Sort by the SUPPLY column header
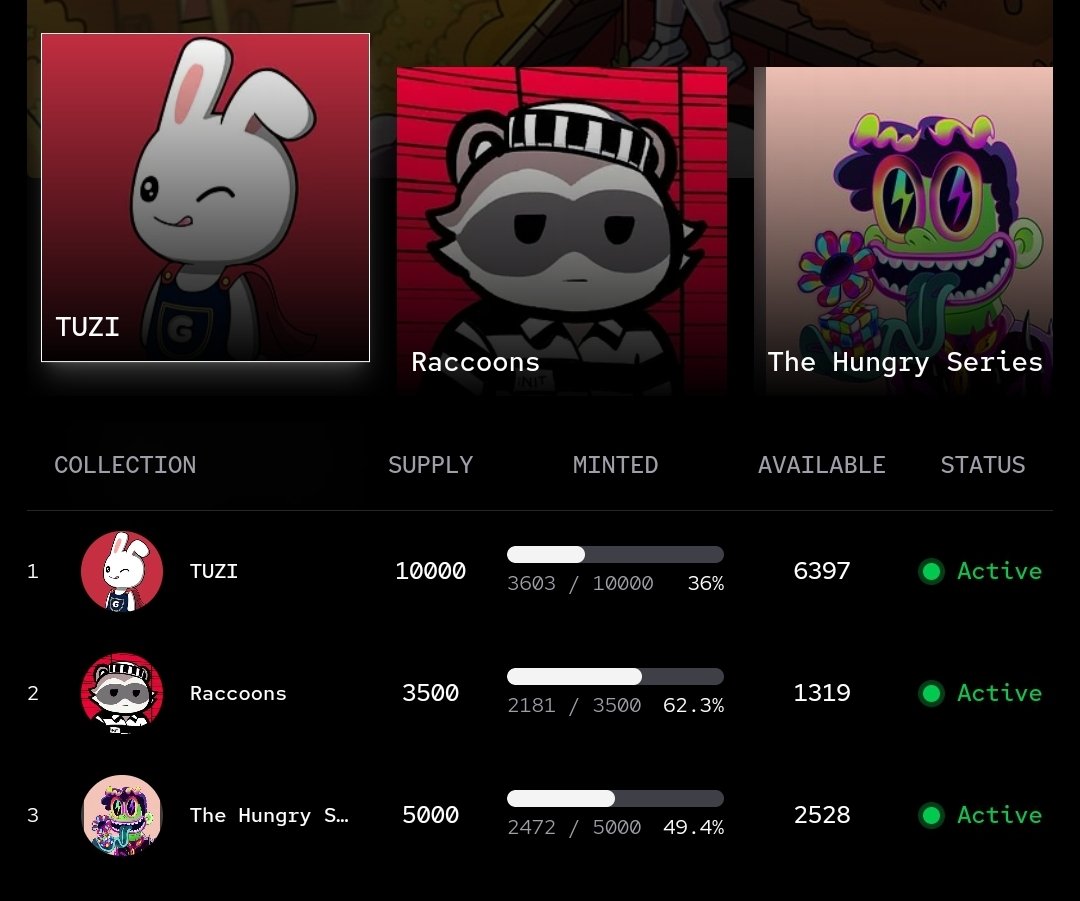 coord(430,465)
